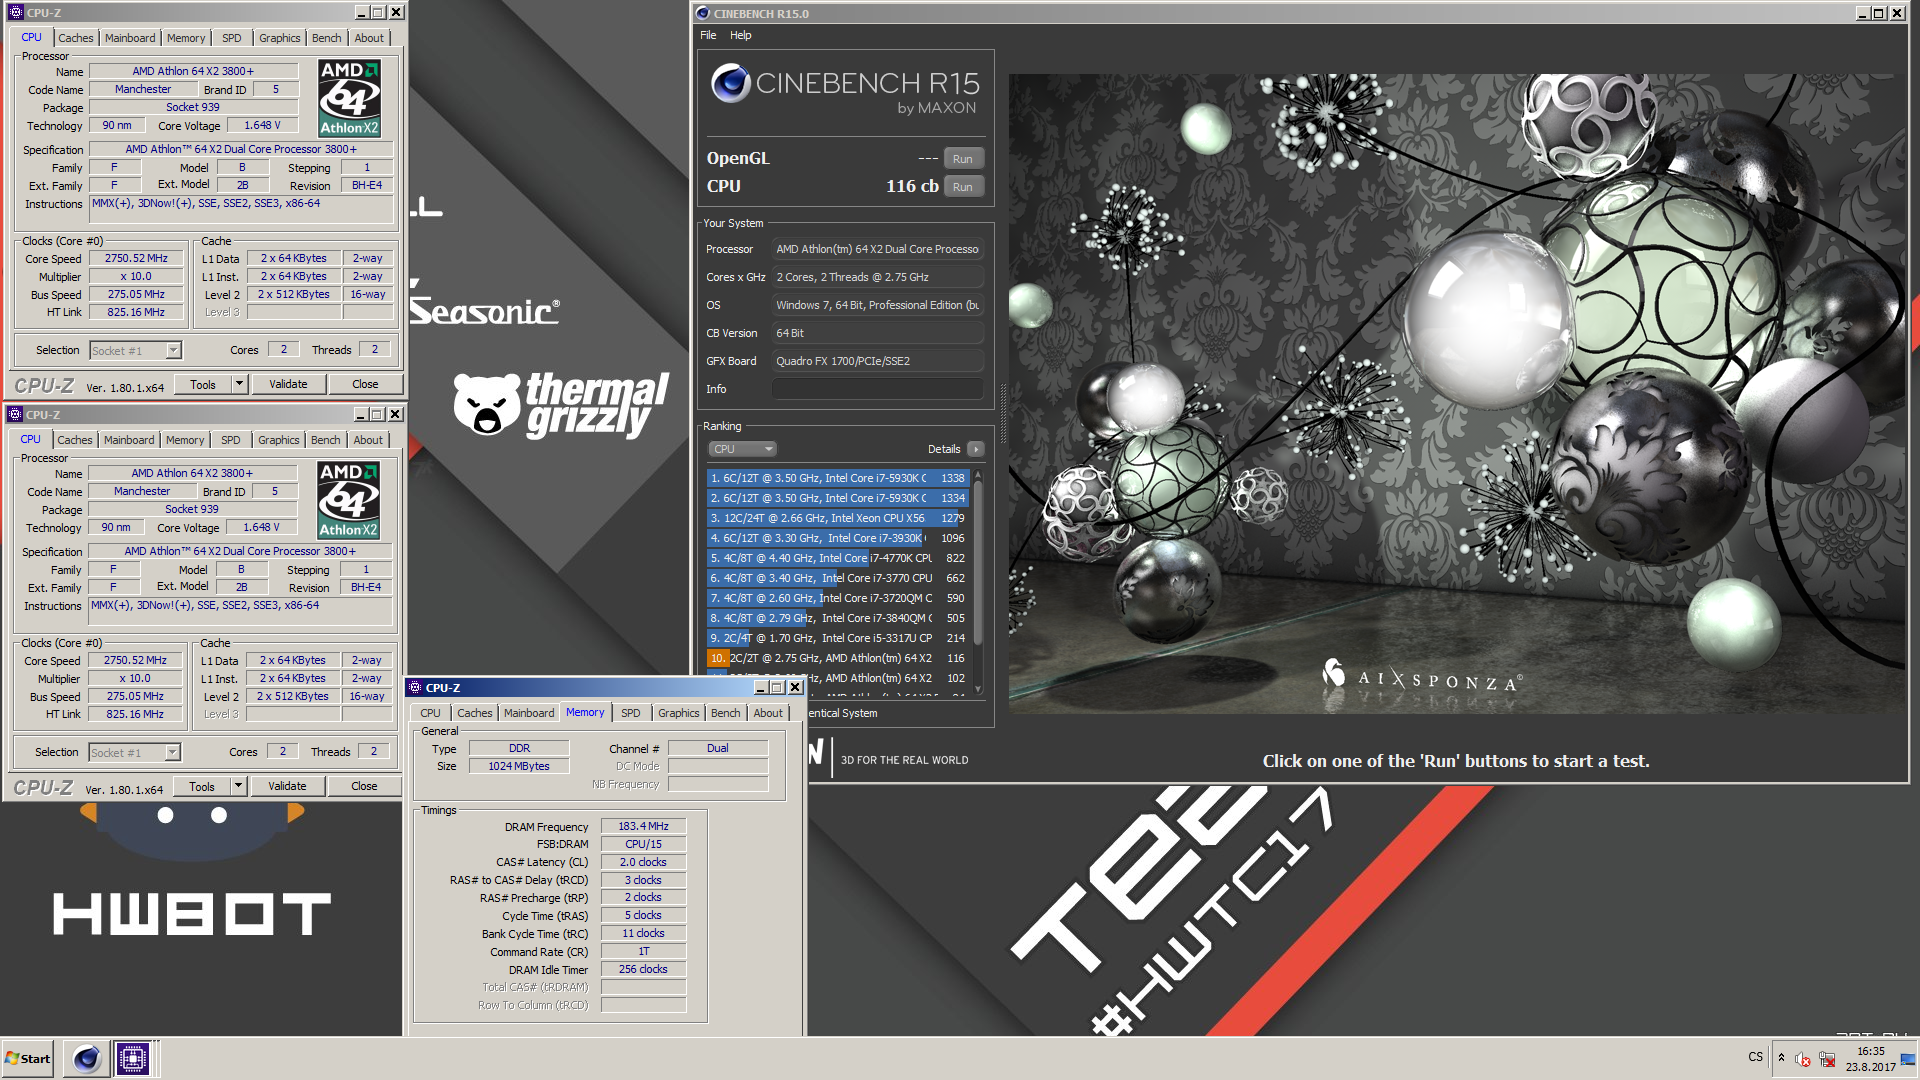This screenshot has height=1080, width=1920.
Task: Click the network tray icon
Action: pyautogui.click(x=1827, y=1059)
